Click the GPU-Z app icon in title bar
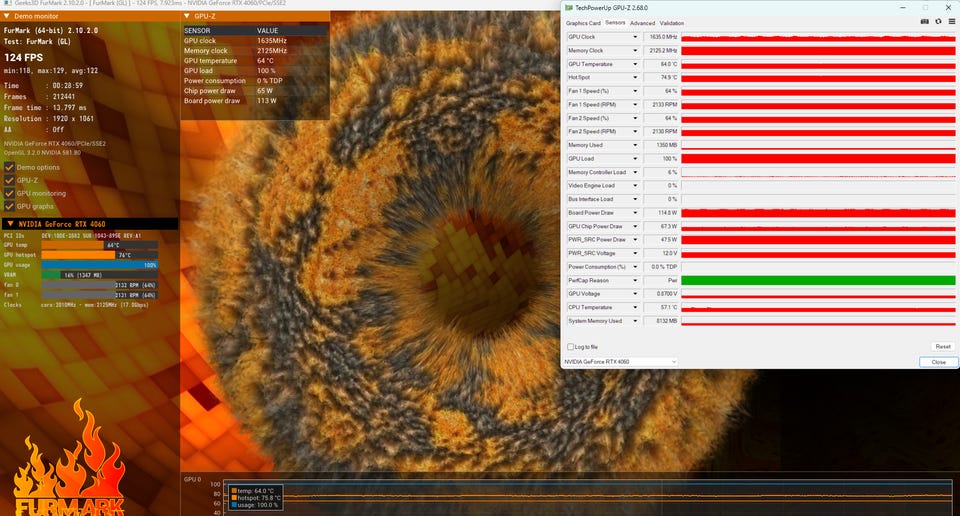This screenshot has width=960, height=516. click(569, 8)
